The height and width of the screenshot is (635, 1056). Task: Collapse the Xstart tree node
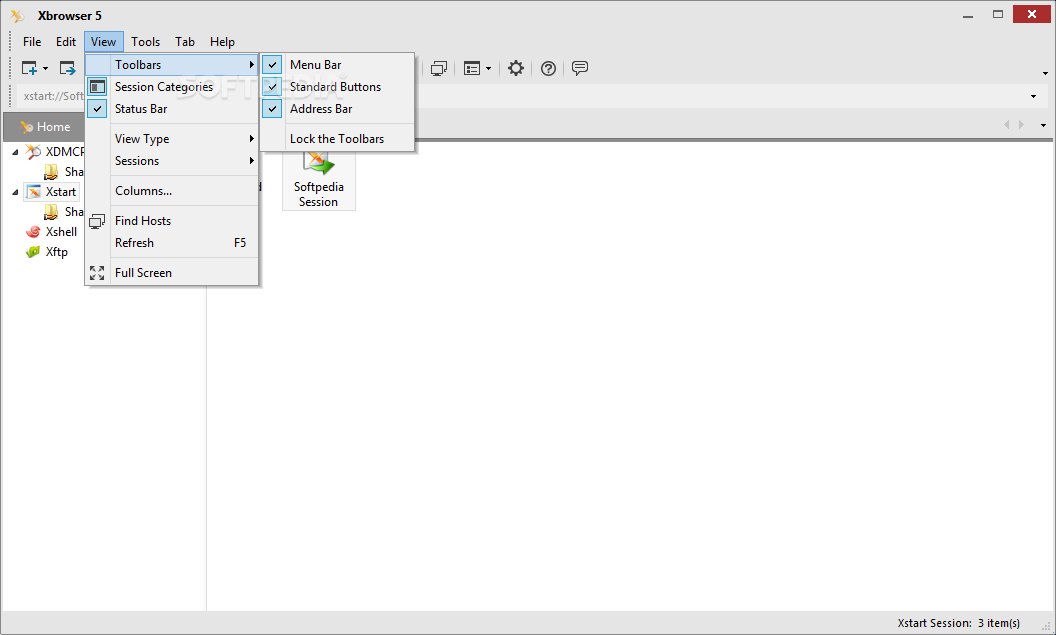[x=15, y=193]
